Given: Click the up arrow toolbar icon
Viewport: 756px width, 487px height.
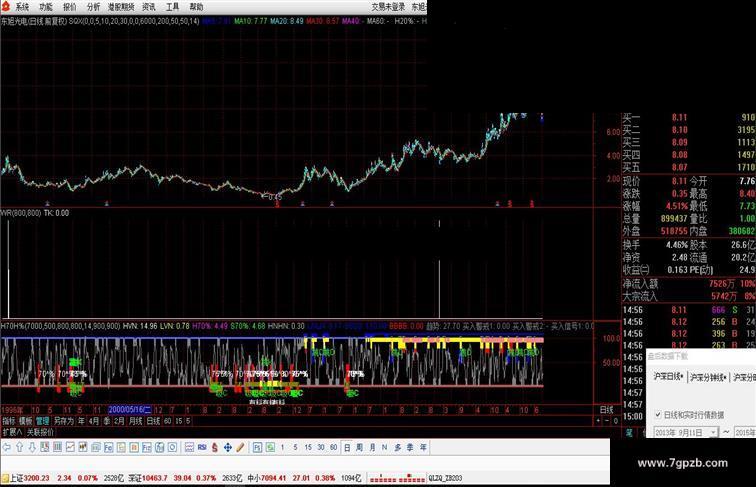Looking at the screenshot, I should [20, 447].
